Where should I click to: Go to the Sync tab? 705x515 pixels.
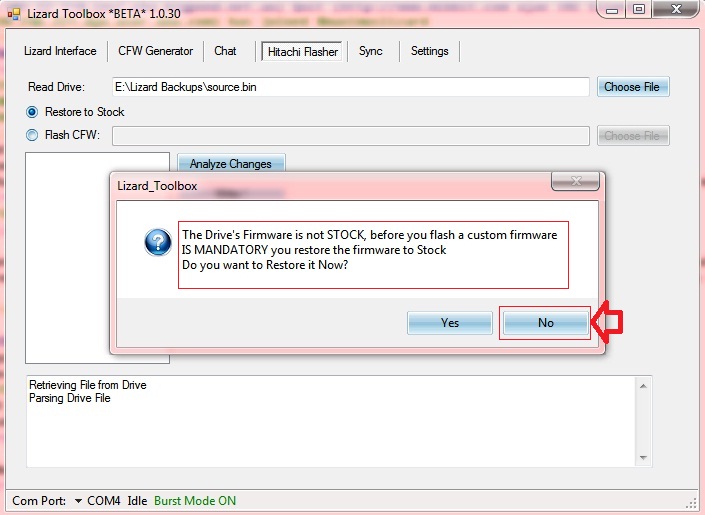click(370, 51)
